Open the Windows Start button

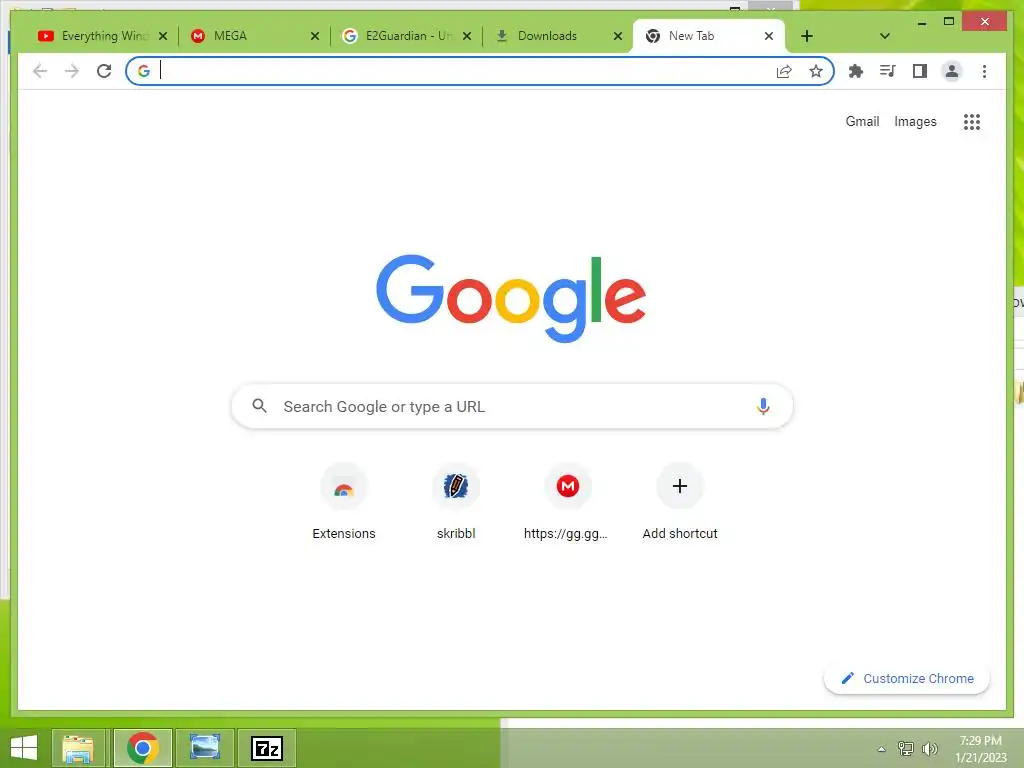(24, 748)
